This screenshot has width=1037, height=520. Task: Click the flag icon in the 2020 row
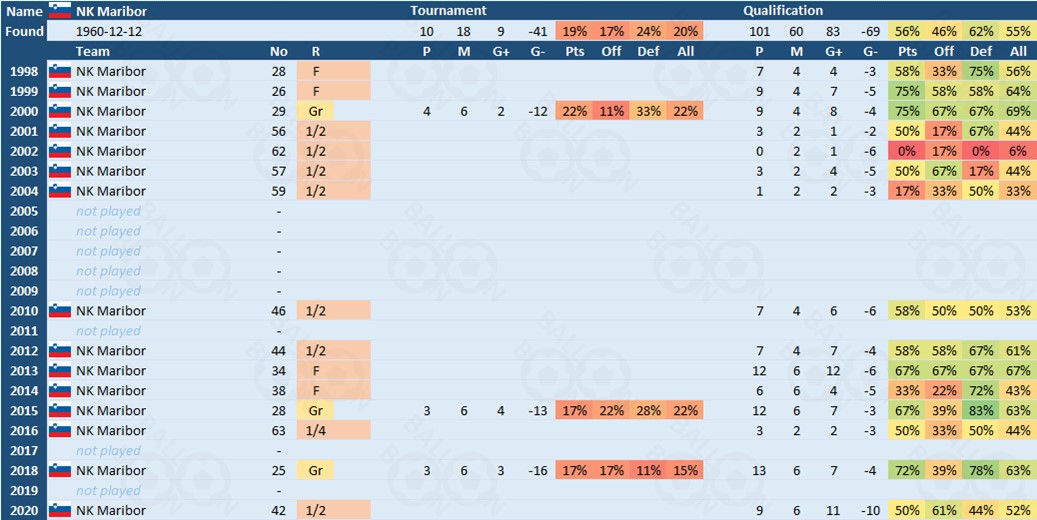(60, 511)
